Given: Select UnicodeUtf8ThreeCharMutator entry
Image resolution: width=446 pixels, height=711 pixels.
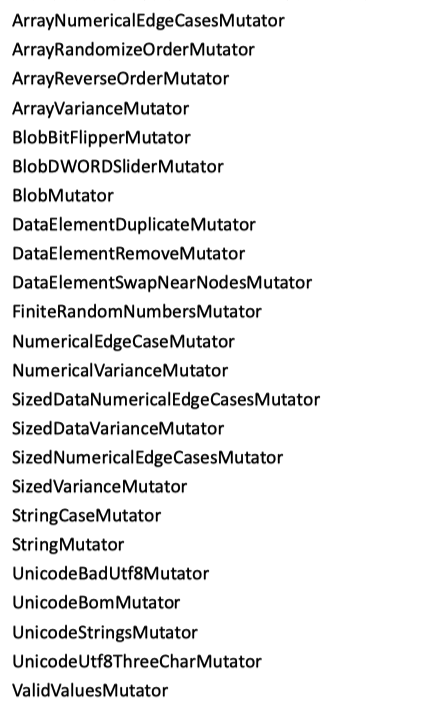Looking at the screenshot, I should point(137,662).
